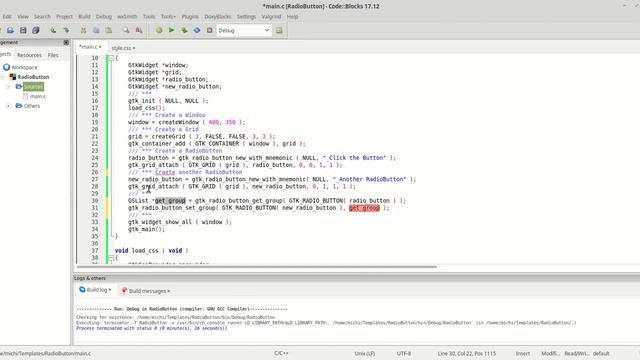Open the Valgrind menu
This screenshot has width=640, height=360.
[271, 17]
